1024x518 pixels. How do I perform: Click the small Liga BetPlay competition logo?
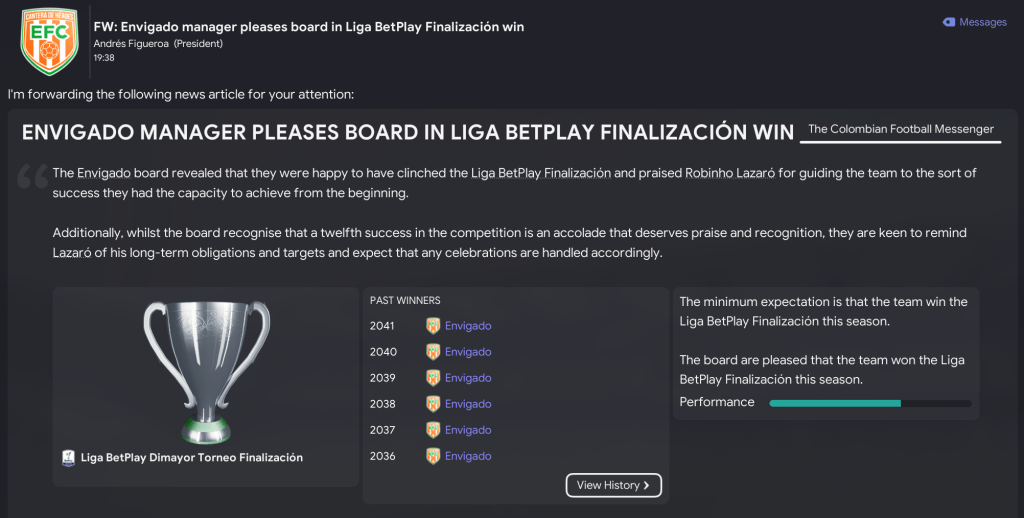click(69, 457)
